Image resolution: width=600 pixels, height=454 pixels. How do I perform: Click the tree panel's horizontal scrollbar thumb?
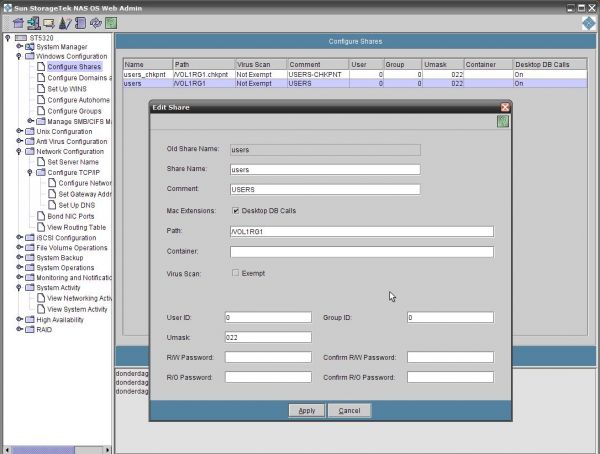tap(43, 450)
